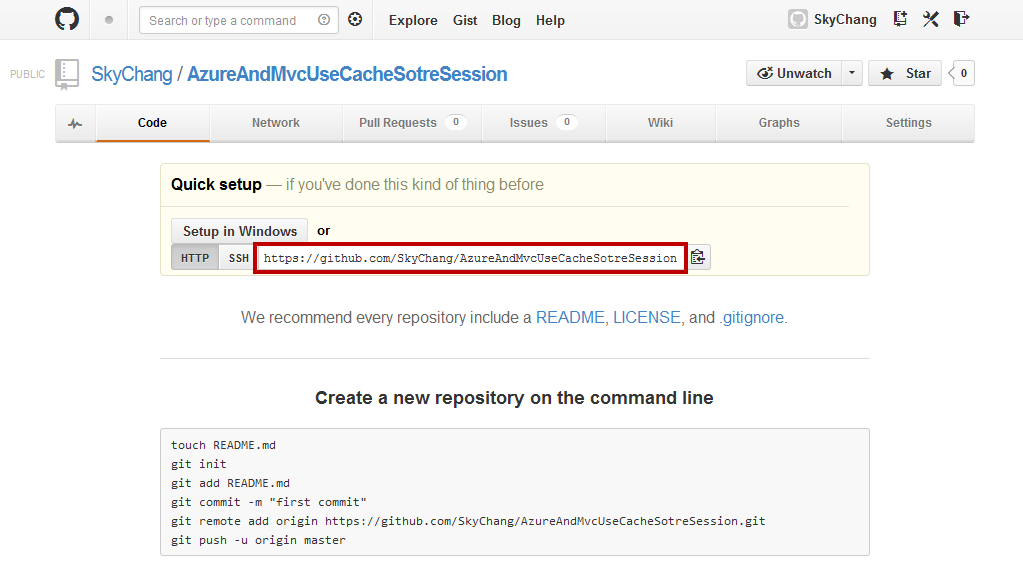1023x573 pixels.
Task: Open Help in top navigation
Action: pos(550,20)
